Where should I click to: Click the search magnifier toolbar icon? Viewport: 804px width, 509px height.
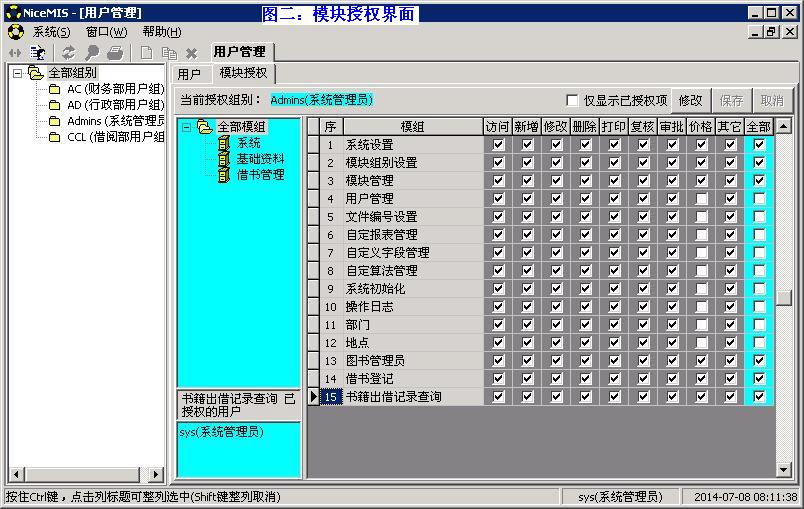pos(92,53)
